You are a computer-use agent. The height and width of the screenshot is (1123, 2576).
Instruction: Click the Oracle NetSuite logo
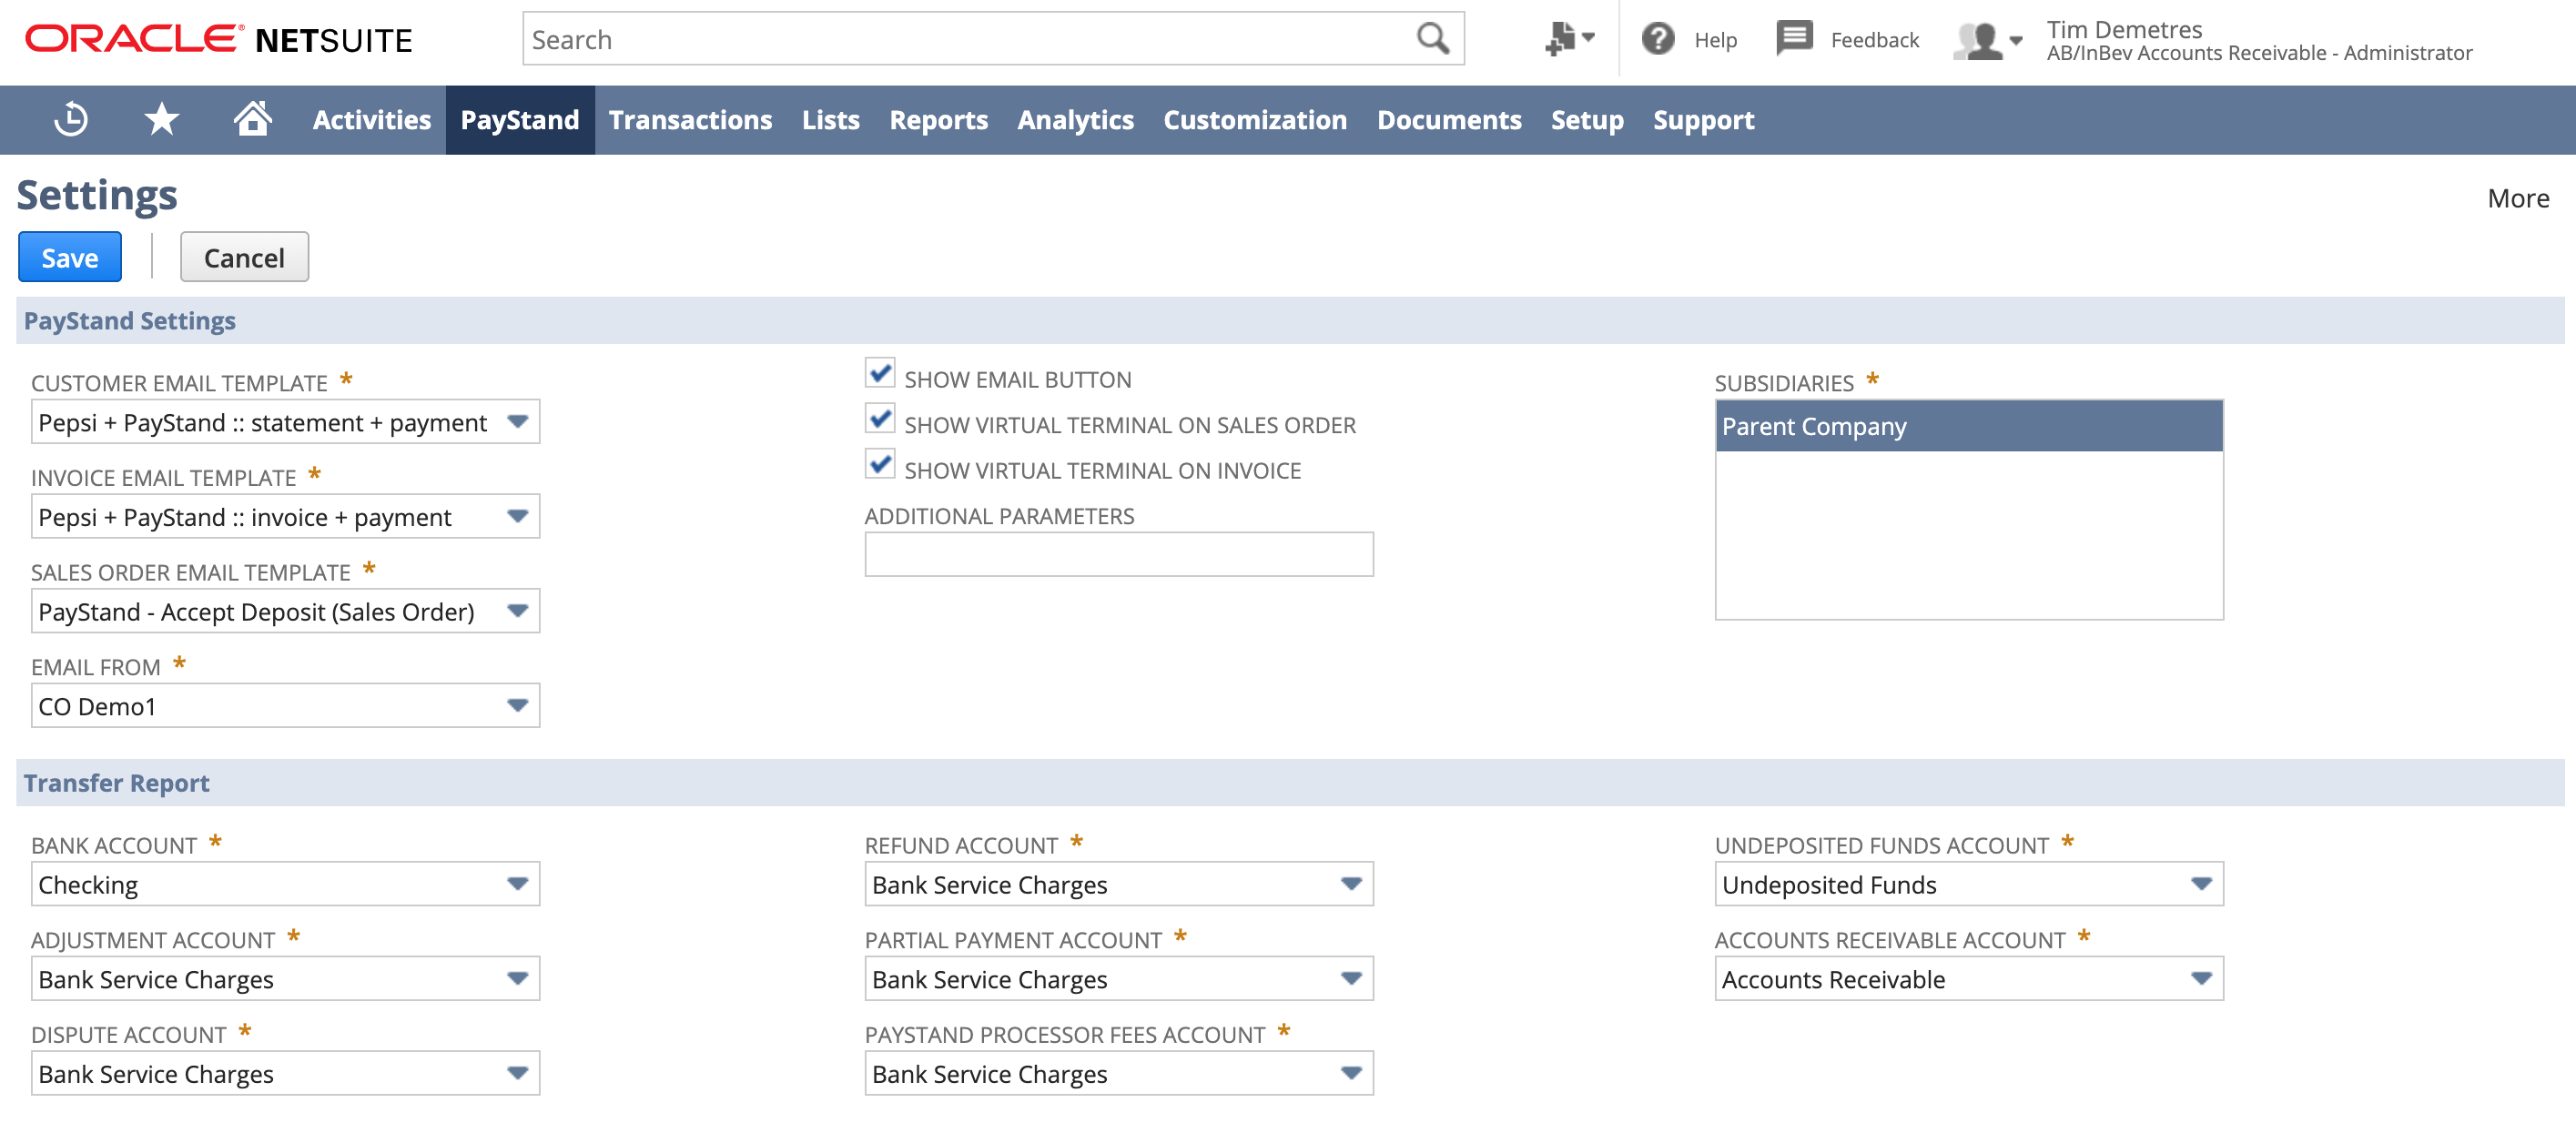tap(218, 39)
